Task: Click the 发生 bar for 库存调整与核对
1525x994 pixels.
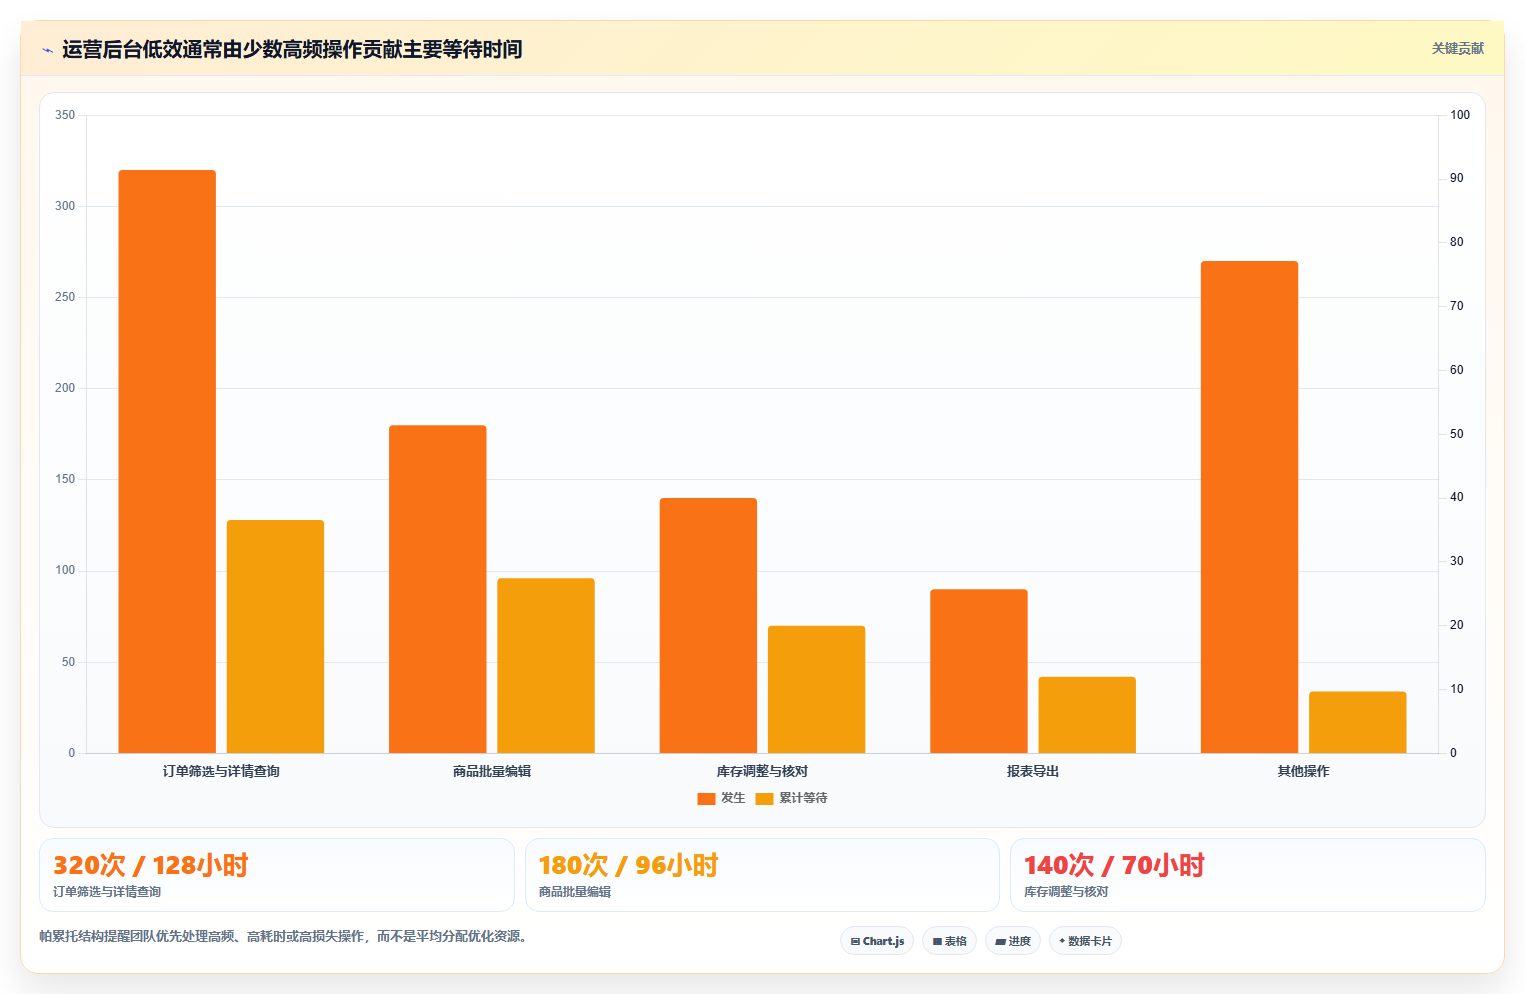Action: [x=708, y=625]
